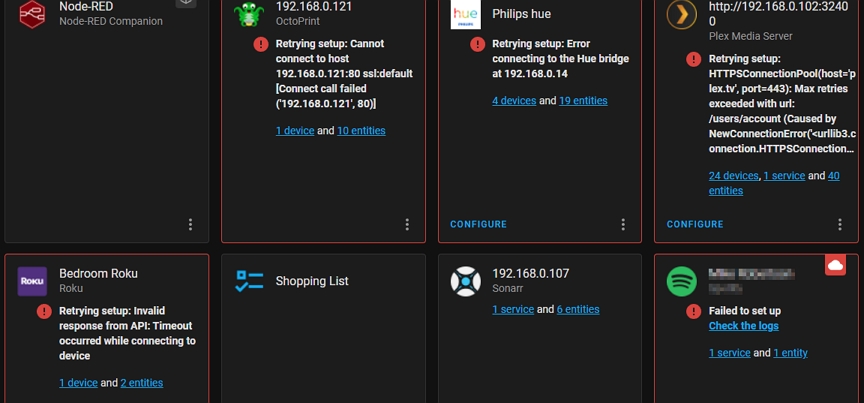Viewport: 864px width, 403px height.
Task: Click the Node-RED logo icon
Action: [32, 14]
